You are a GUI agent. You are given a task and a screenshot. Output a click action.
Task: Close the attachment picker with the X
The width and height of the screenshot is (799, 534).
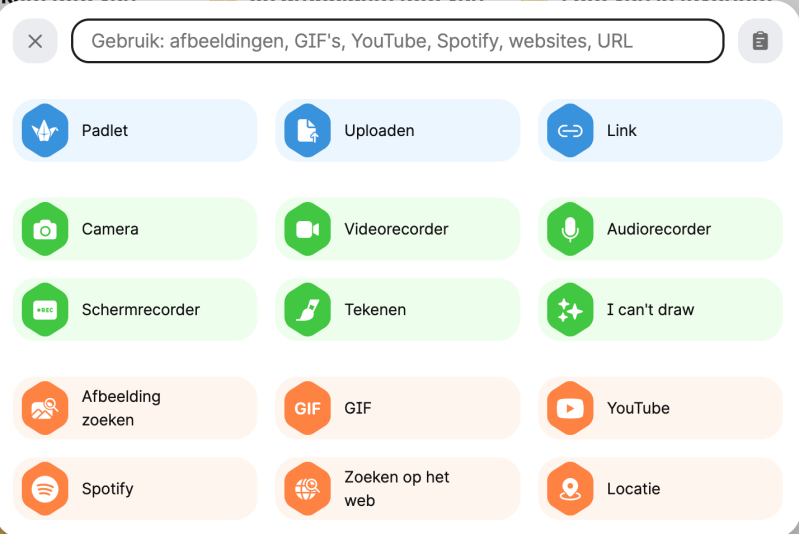click(x=35, y=41)
